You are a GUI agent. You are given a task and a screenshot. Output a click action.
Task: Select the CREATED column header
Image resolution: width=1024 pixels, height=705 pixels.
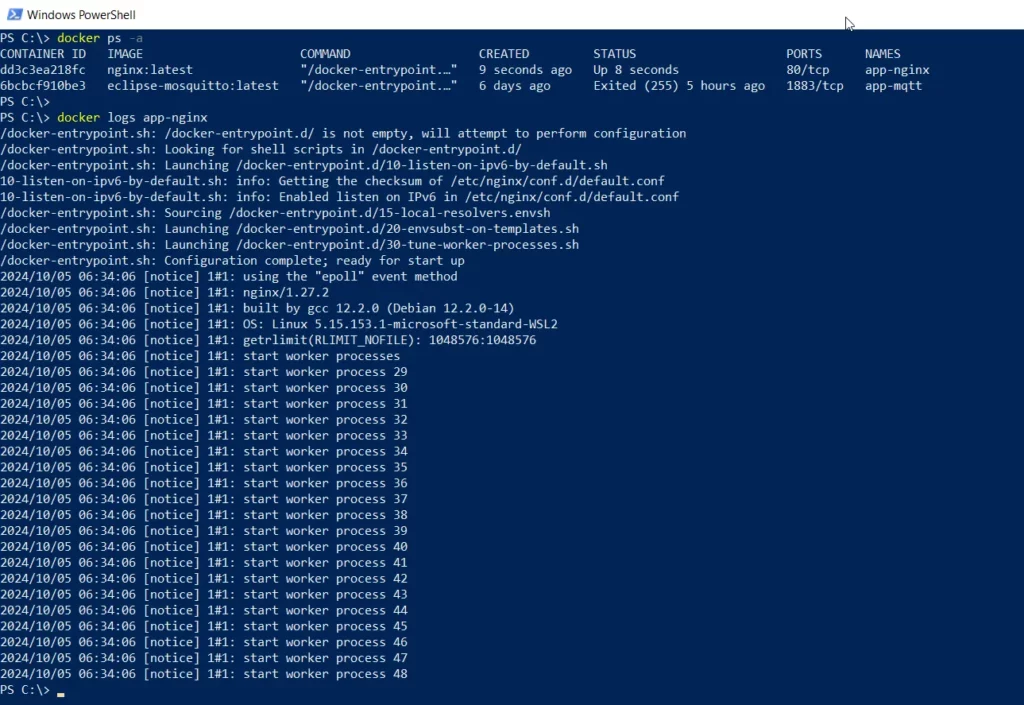coord(504,54)
